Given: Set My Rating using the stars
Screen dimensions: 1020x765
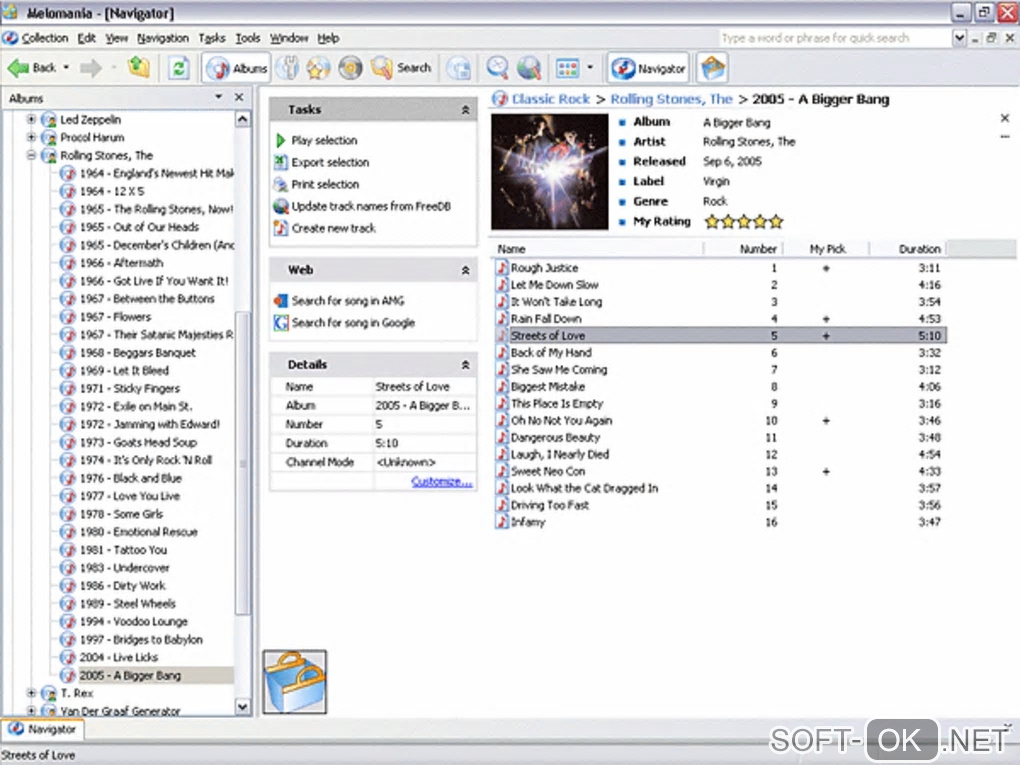Looking at the screenshot, I should pyautogui.click(x=744, y=222).
